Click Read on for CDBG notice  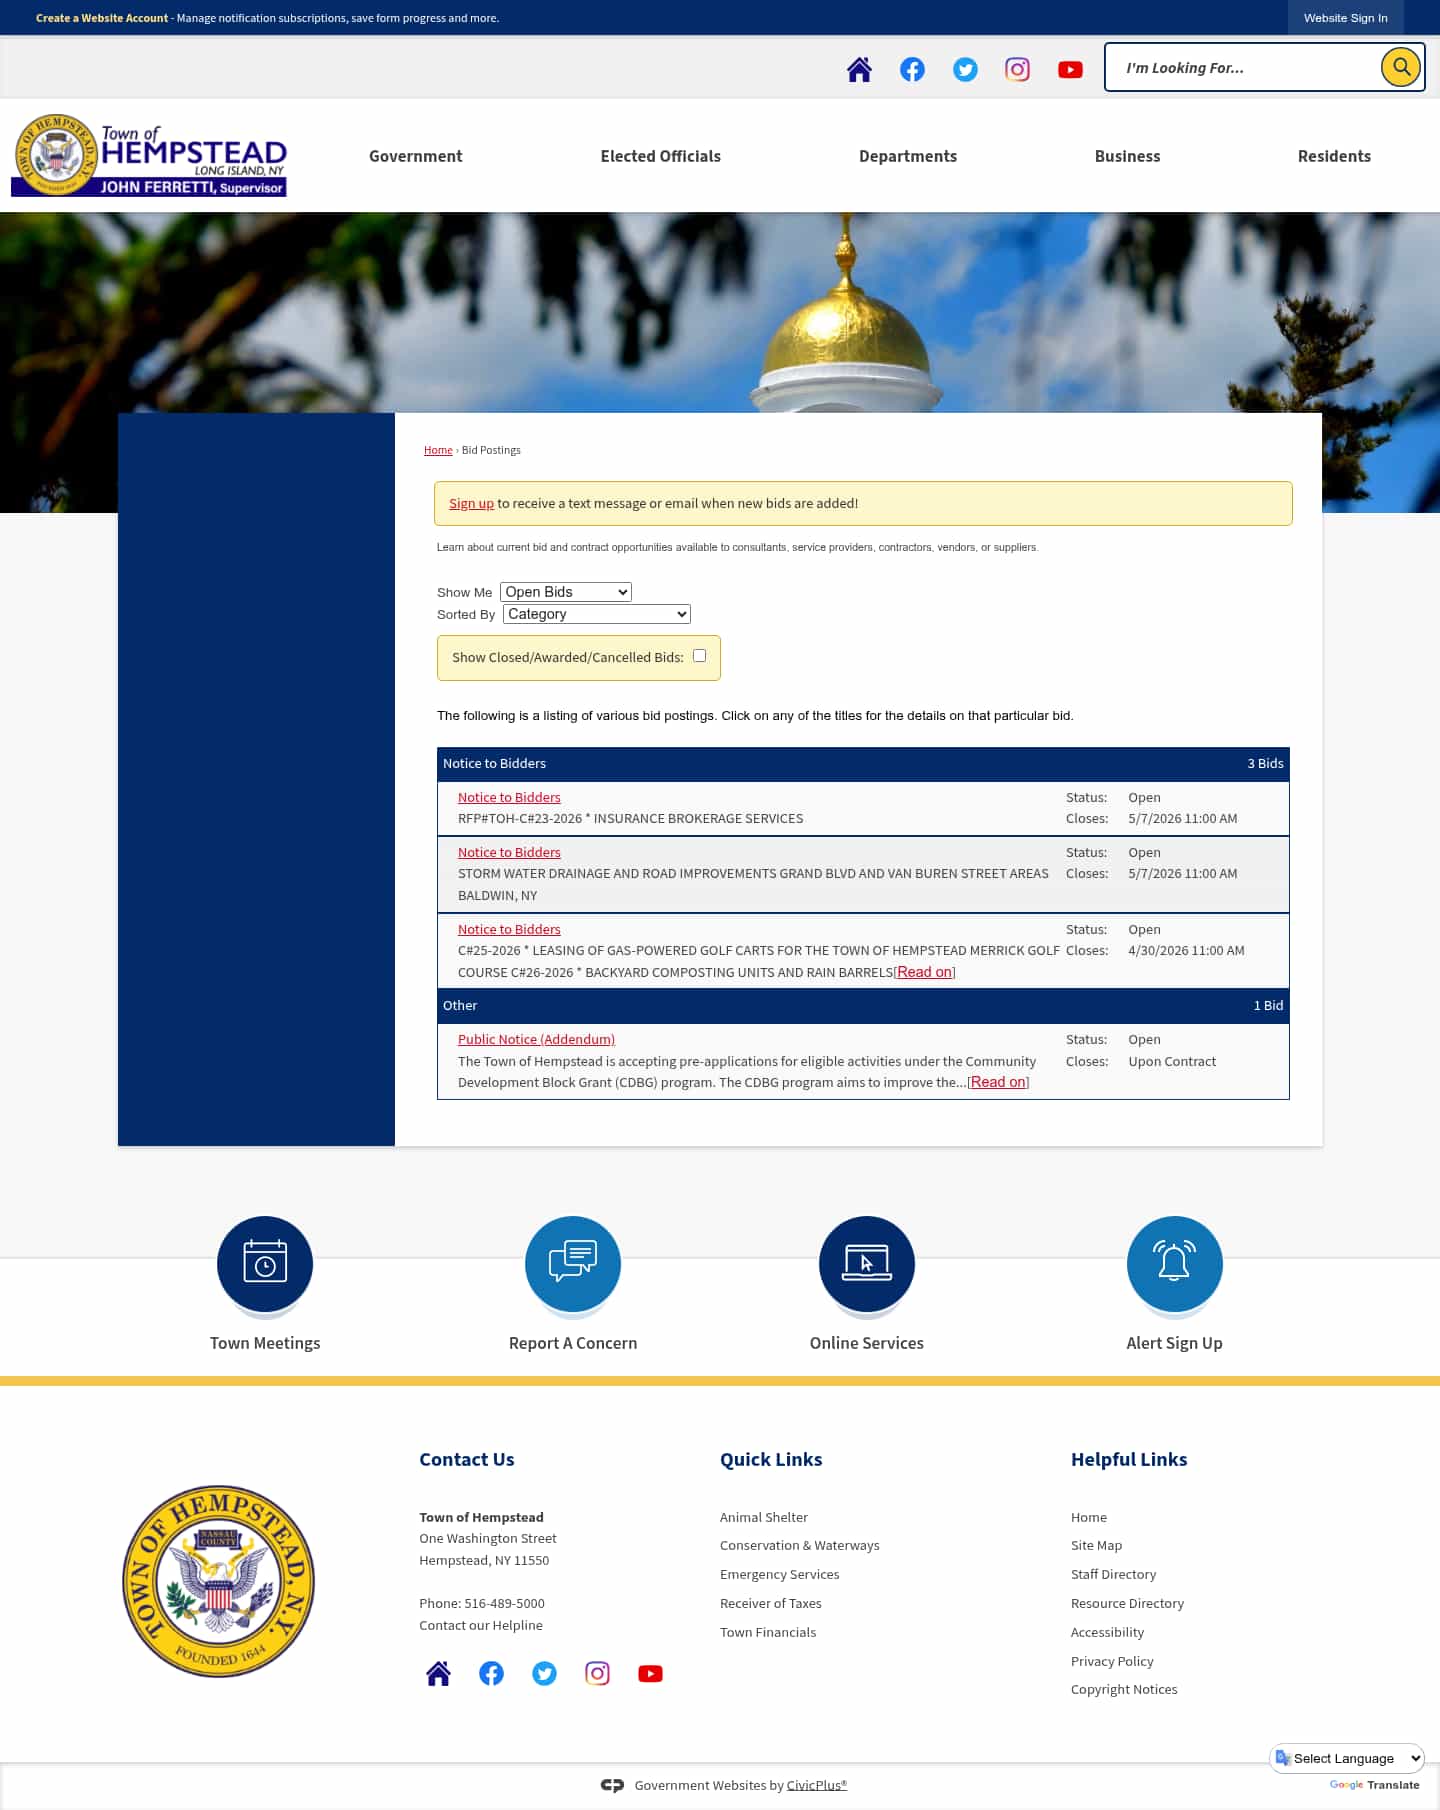click(x=998, y=1082)
